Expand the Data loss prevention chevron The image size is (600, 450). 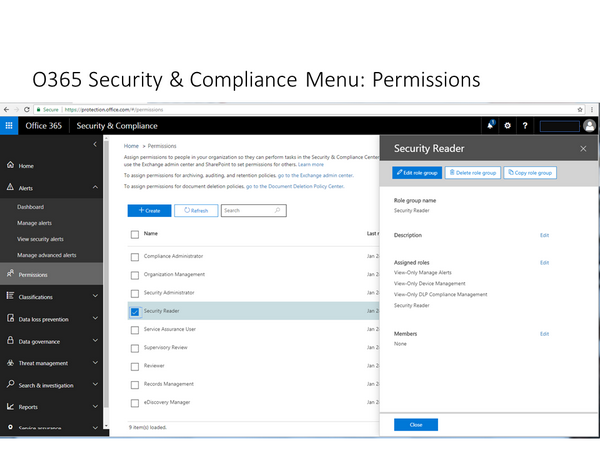tap(95, 318)
